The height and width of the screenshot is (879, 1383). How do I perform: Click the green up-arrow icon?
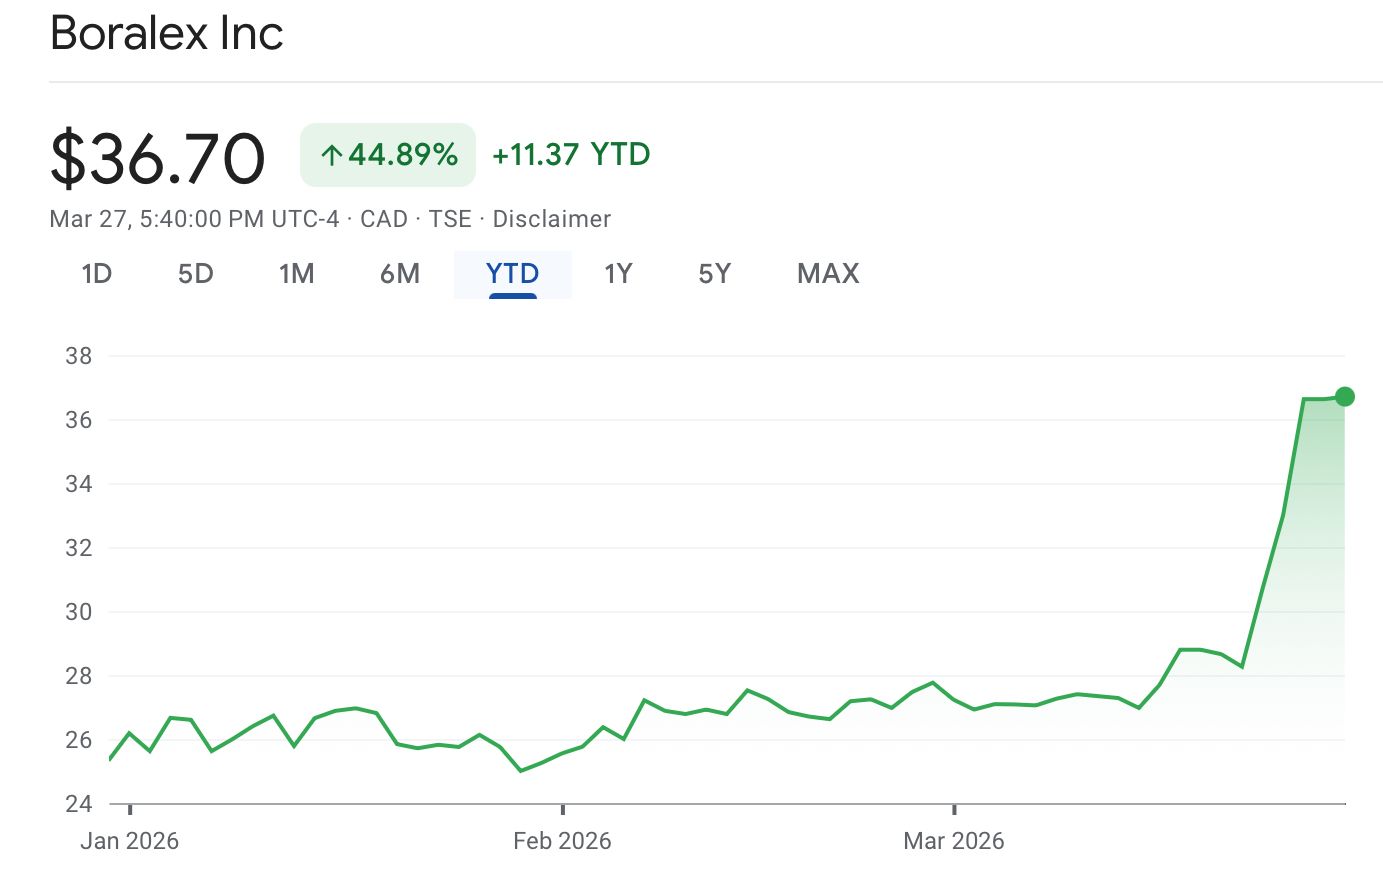(x=331, y=155)
